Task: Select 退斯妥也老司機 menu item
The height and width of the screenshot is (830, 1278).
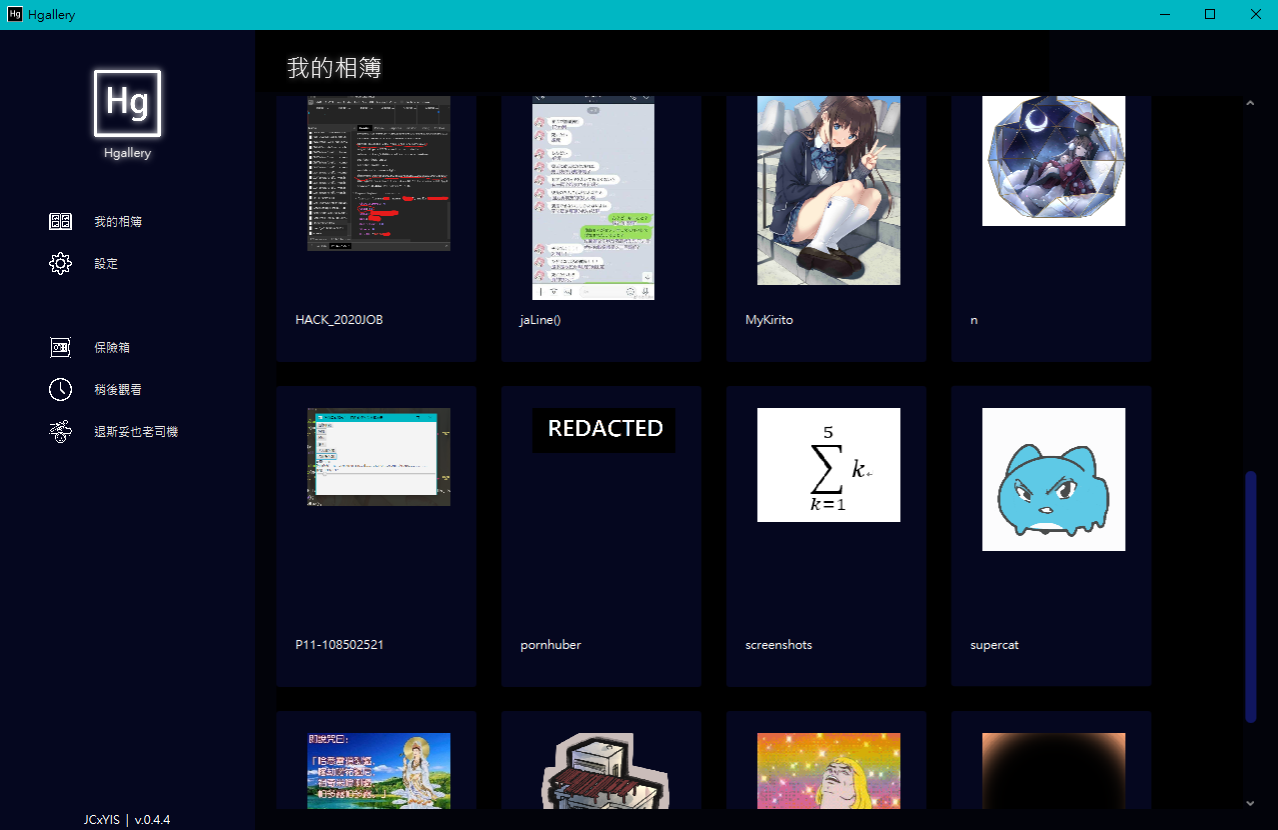Action: (x=136, y=432)
